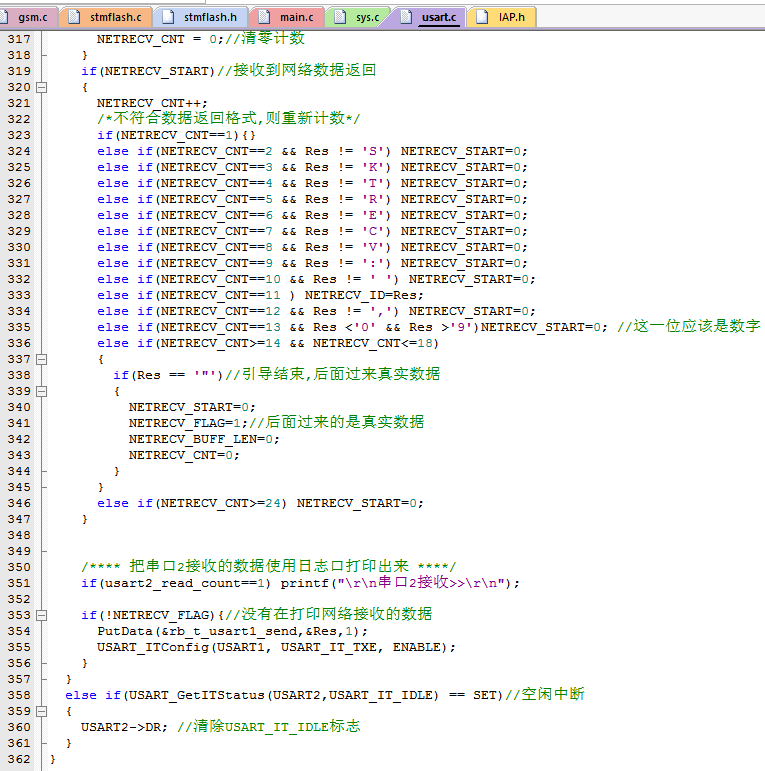The image size is (765, 771).
Task: Collapse the NETRECV_FLAG block at line 353
Action: [x=42, y=615]
